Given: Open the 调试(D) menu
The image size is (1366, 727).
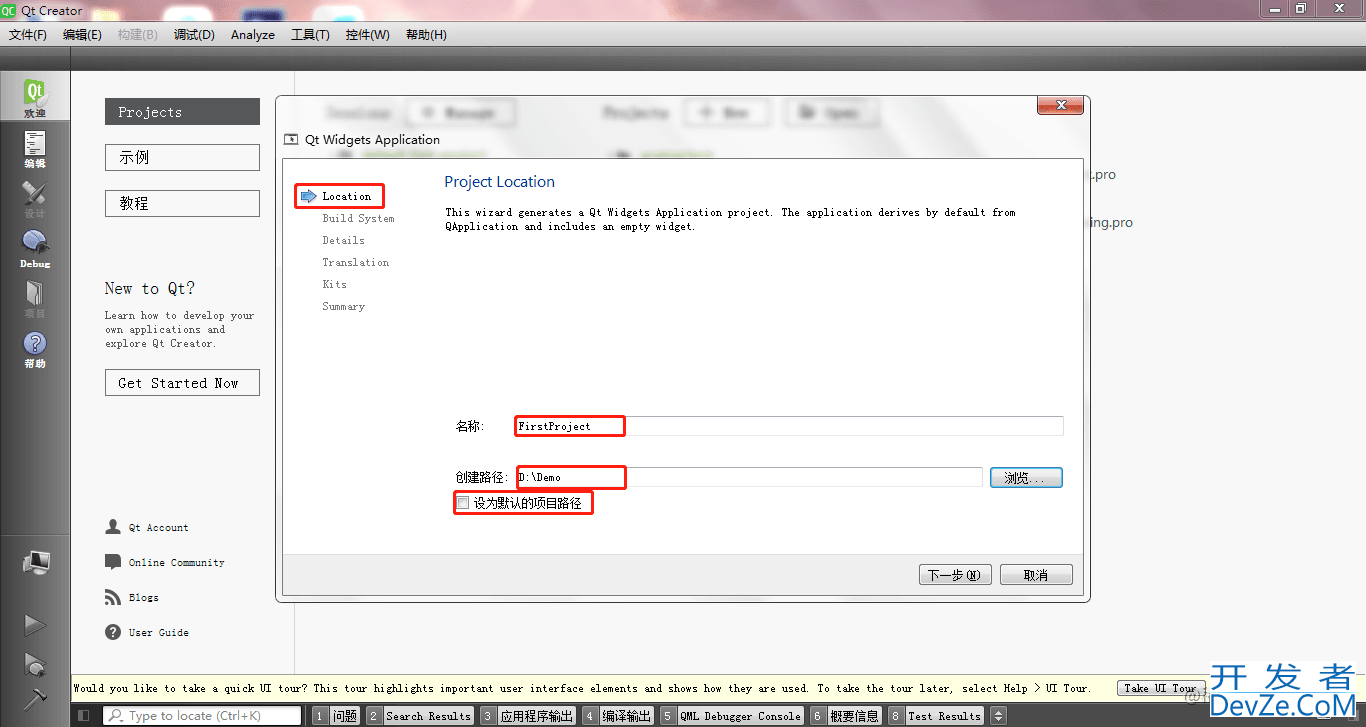Looking at the screenshot, I should (194, 34).
